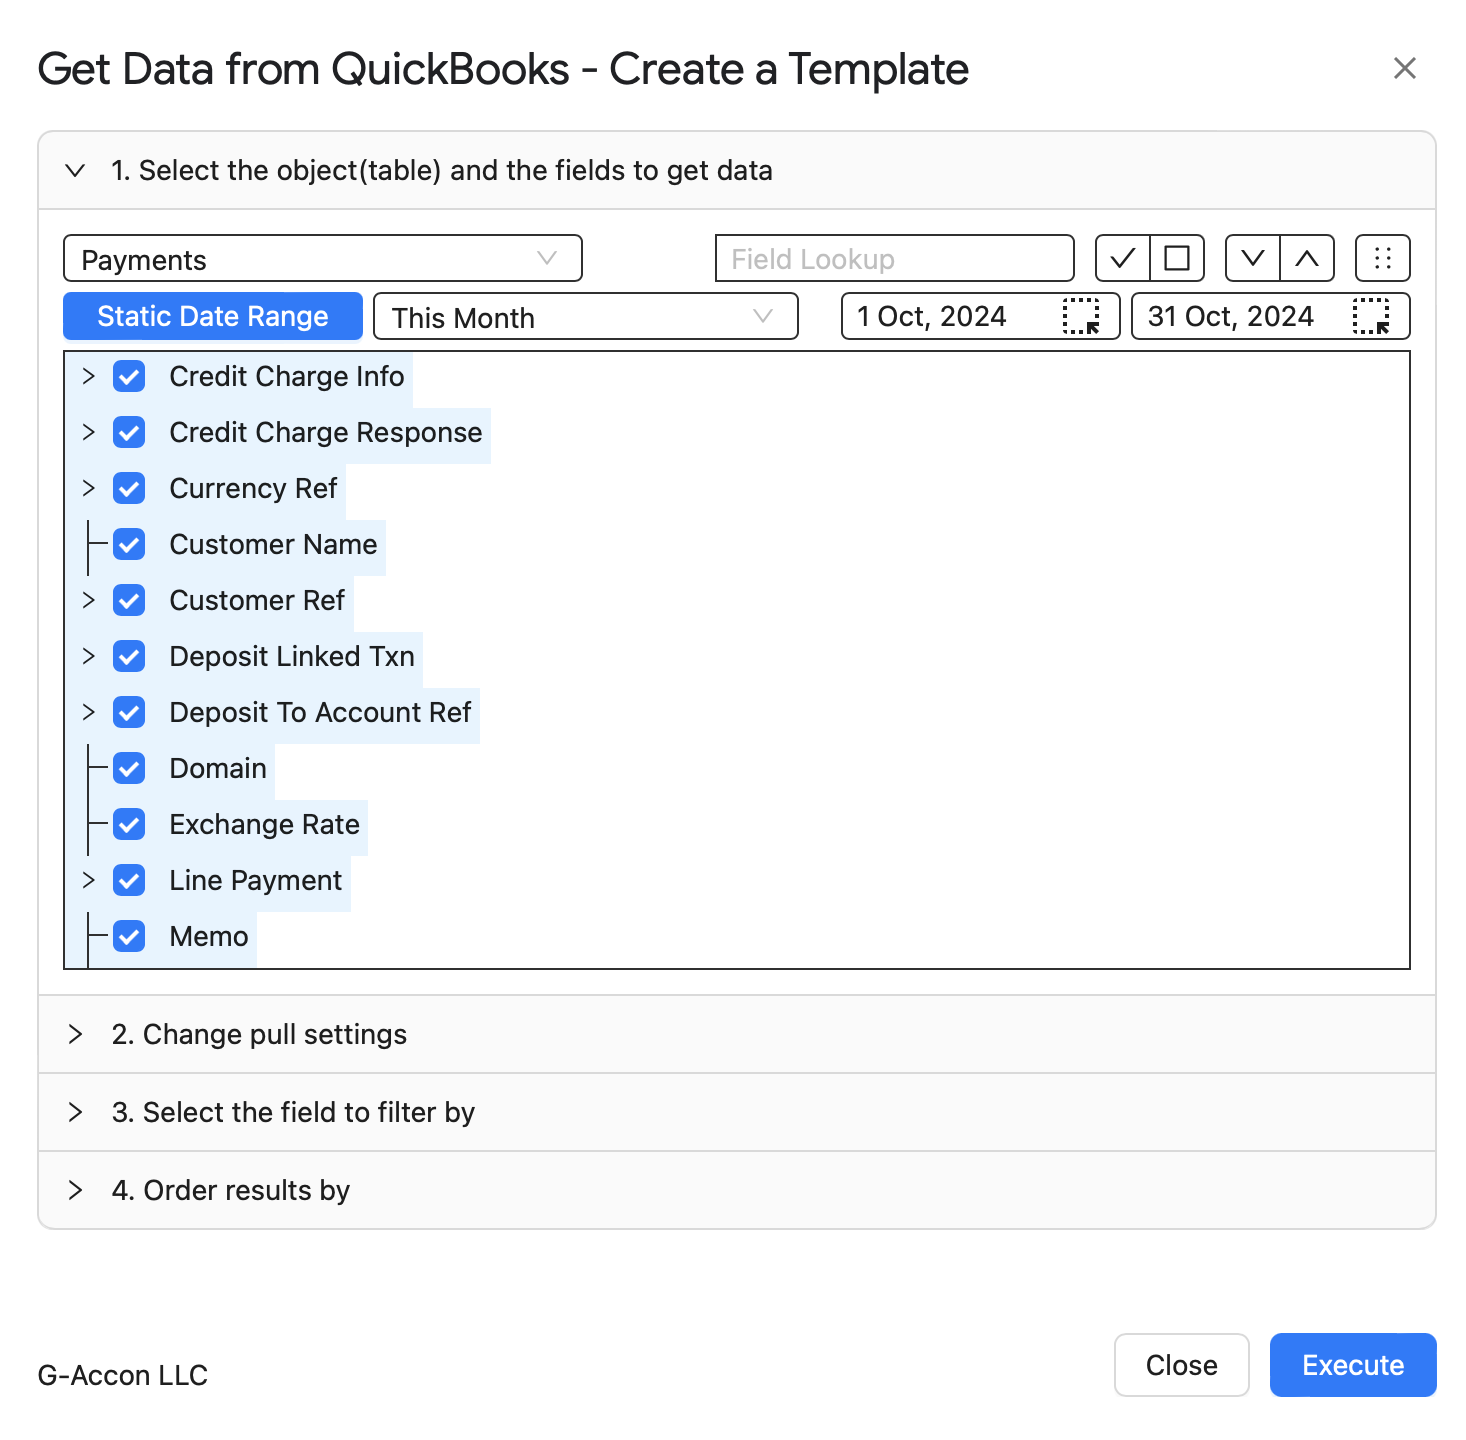The height and width of the screenshot is (1440, 1466).
Task: Expand section 2 Change pull settings
Action: tap(259, 1034)
